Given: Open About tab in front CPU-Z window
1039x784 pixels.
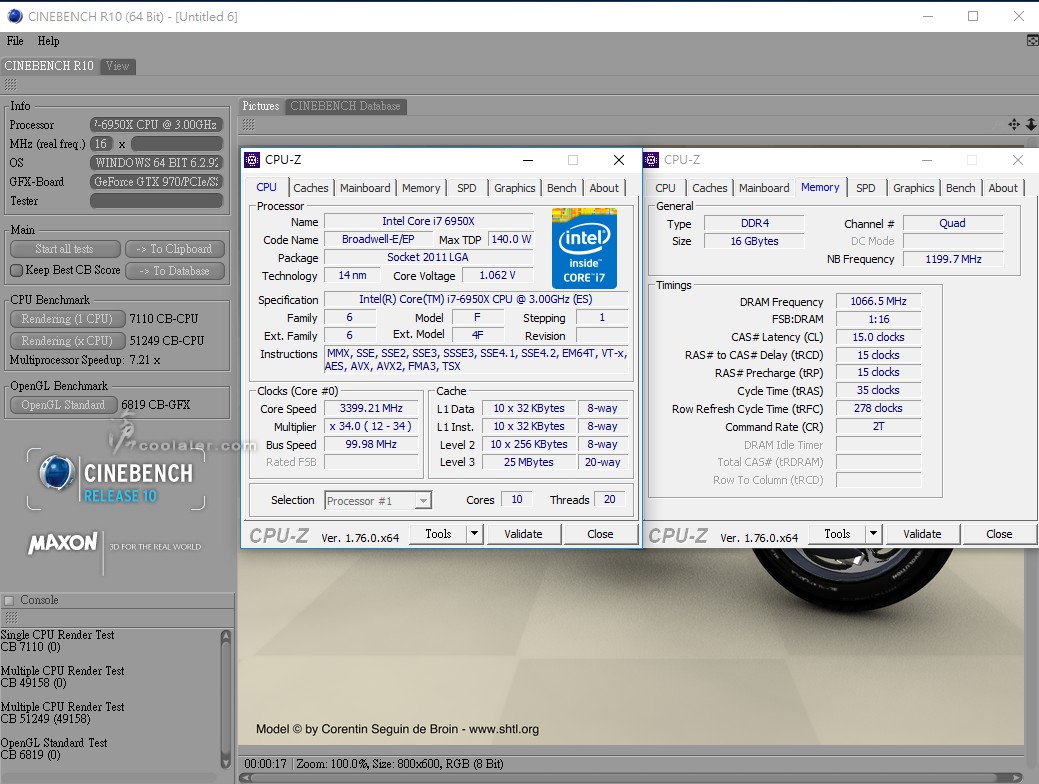Looking at the screenshot, I should (604, 188).
